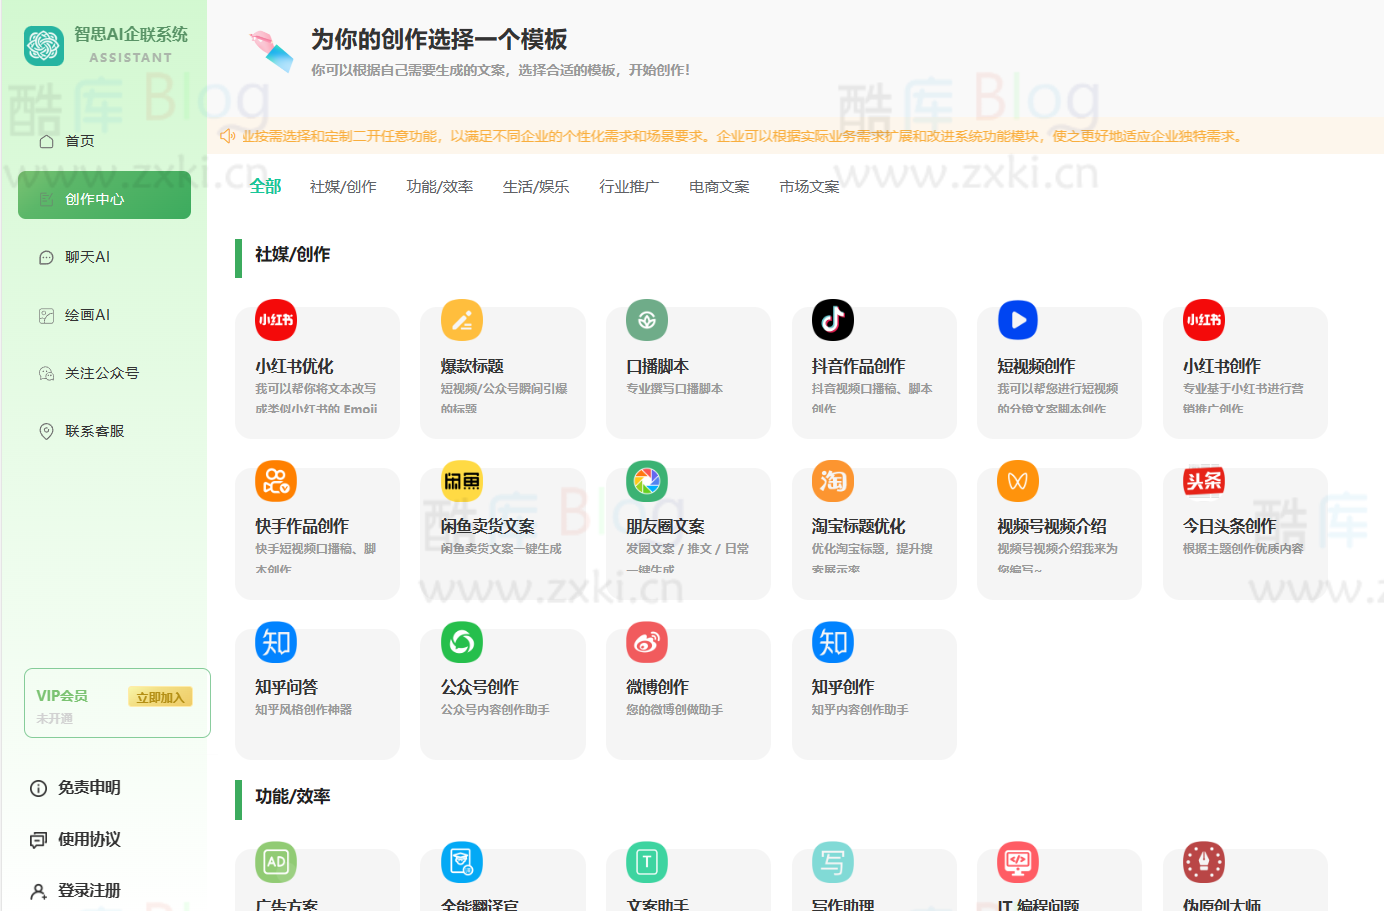The height and width of the screenshot is (911, 1384).
Task: Click the 微博创作 Weibo icon
Action: tap(647, 642)
